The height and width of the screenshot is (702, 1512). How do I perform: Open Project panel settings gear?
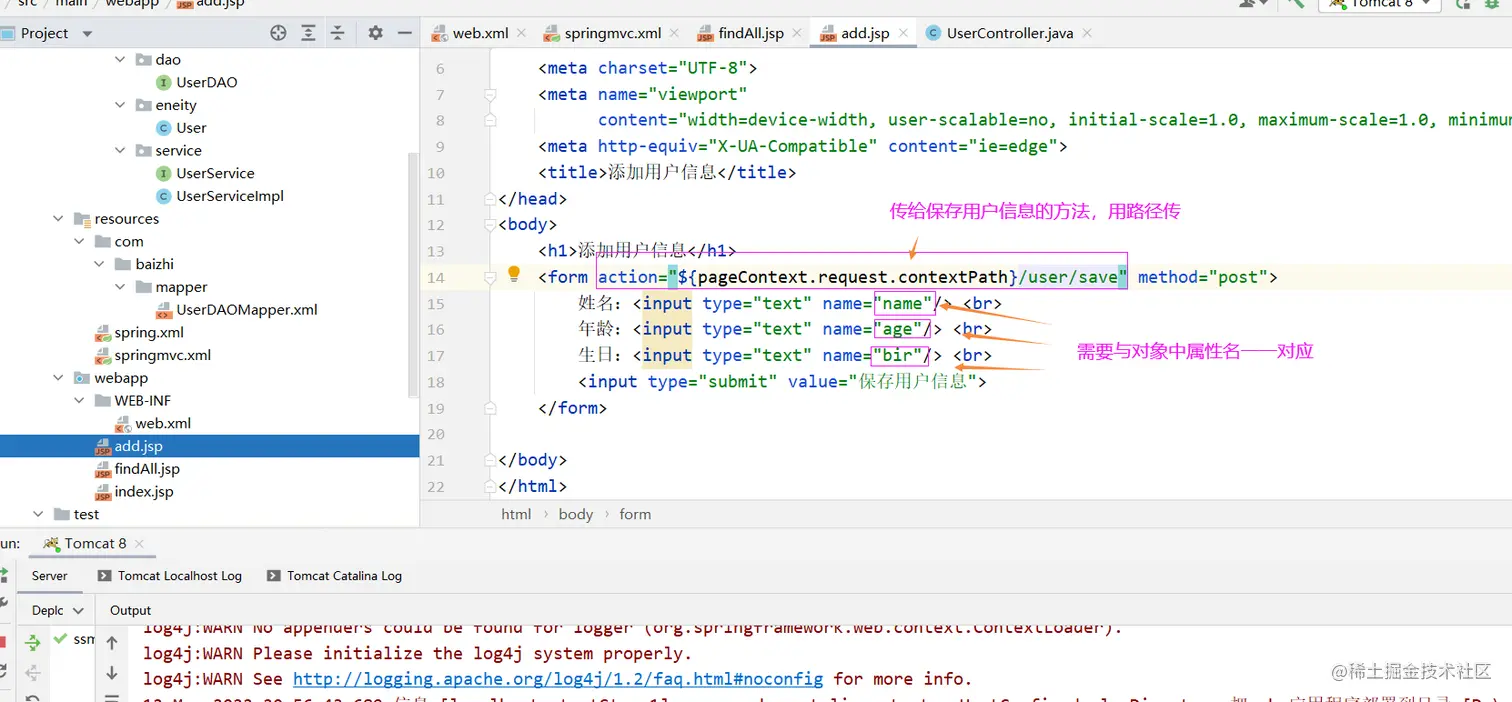tap(375, 33)
